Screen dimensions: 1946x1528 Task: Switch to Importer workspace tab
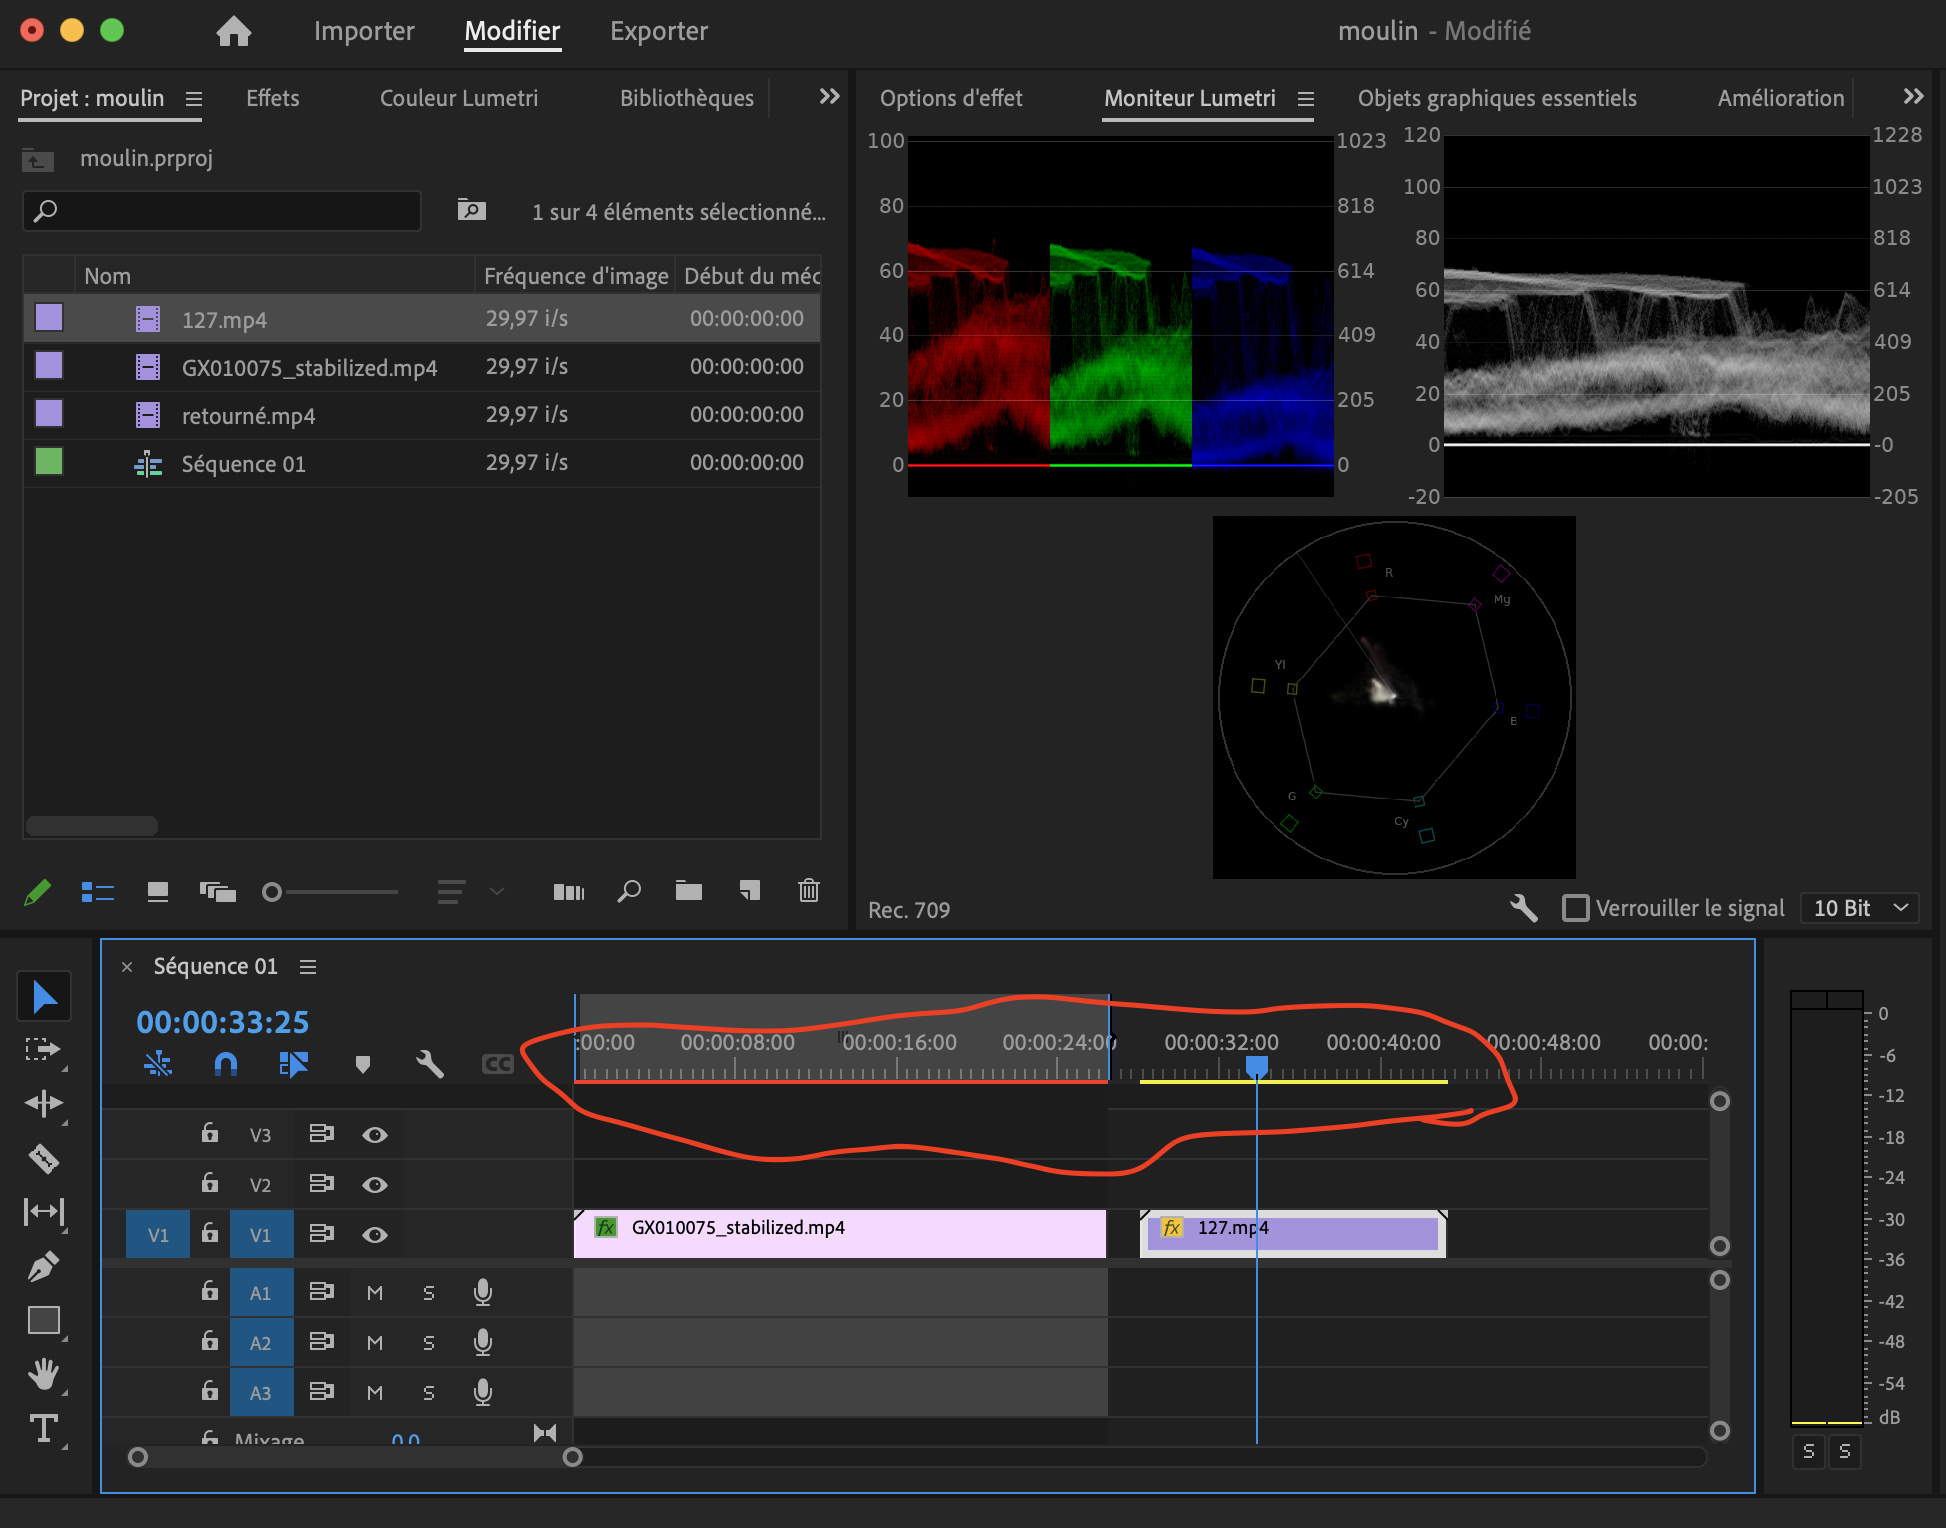tap(364, 31)
